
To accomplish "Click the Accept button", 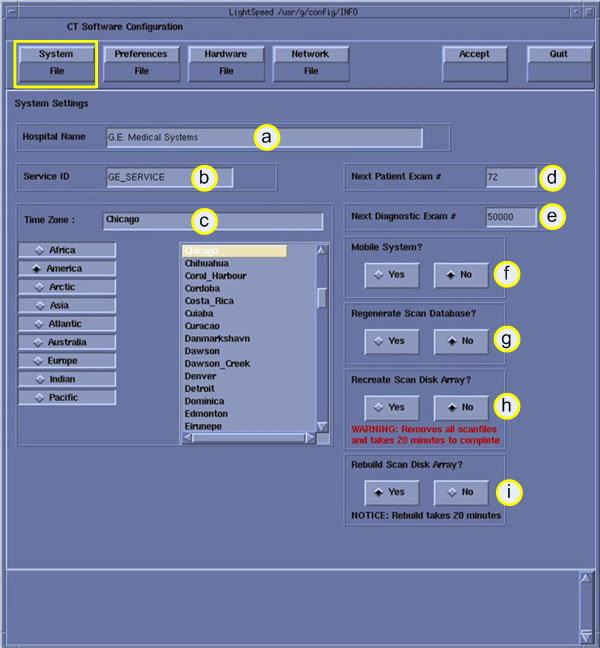I will click(474, 62).
